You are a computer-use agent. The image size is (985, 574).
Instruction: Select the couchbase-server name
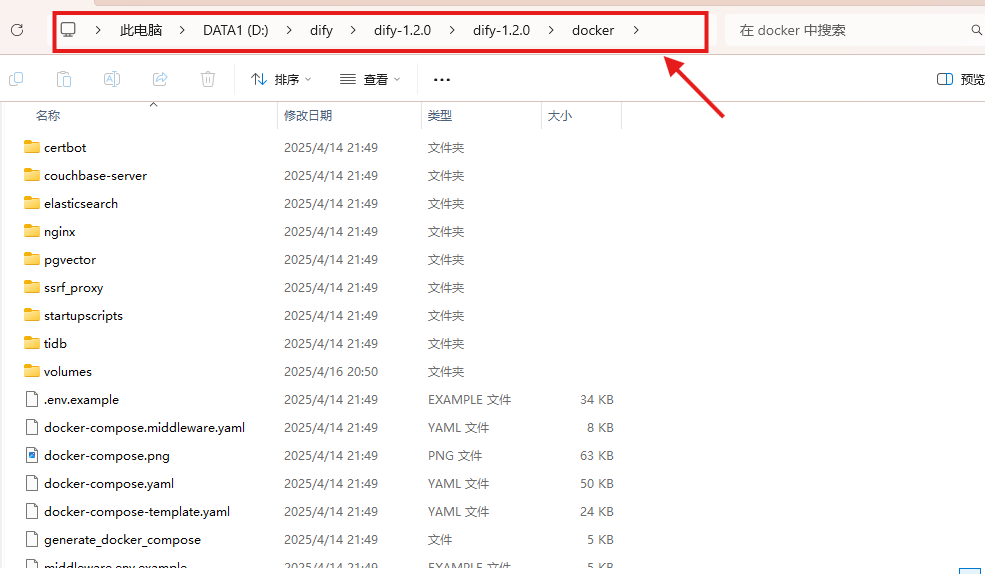tap(95, 176)
